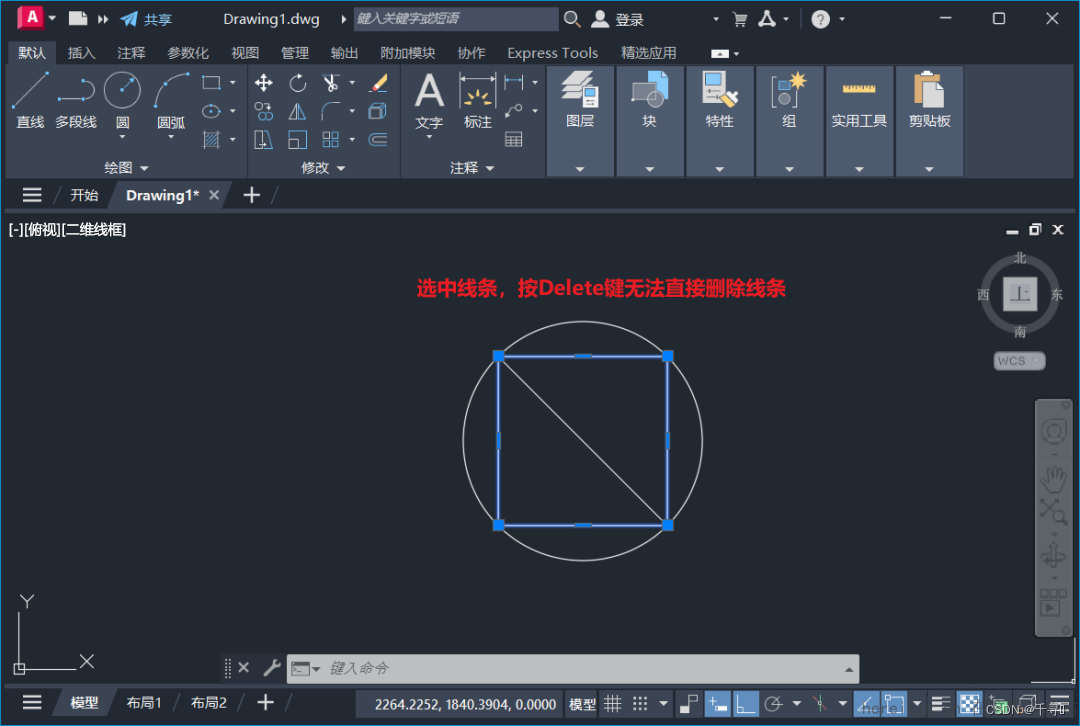Click the ViewCube Top (上) face

click(1020, 294)
